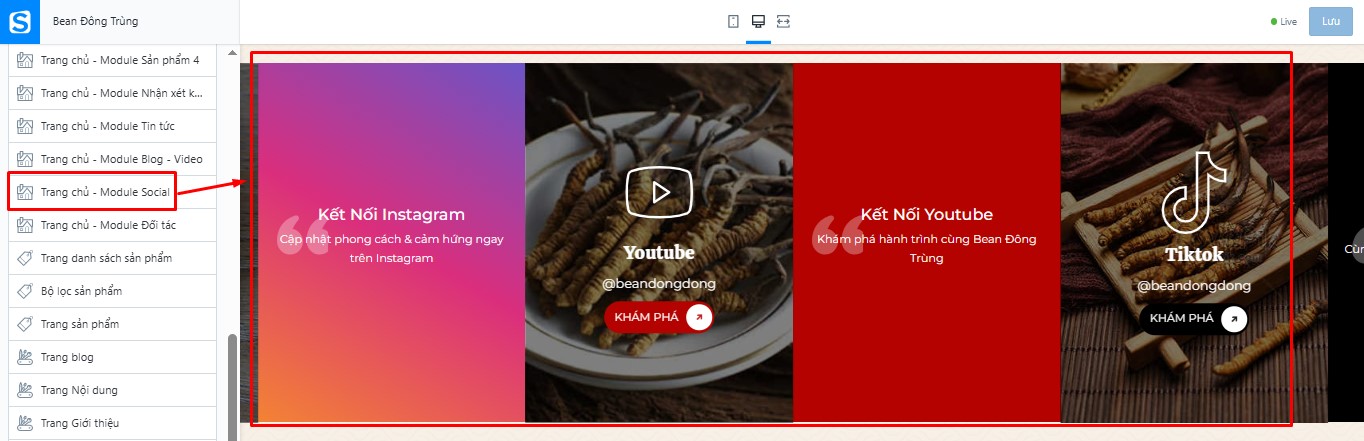This screenshot has height=441, width=1364.
Task: Switch to mobile preview icon
Action: 733,21
